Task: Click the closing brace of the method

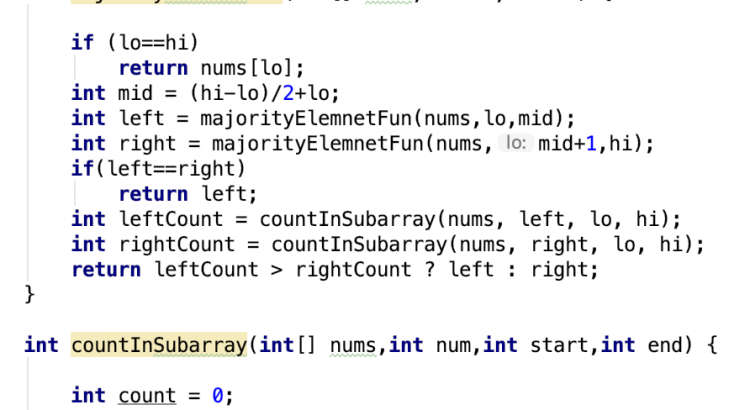Action: 30,294
